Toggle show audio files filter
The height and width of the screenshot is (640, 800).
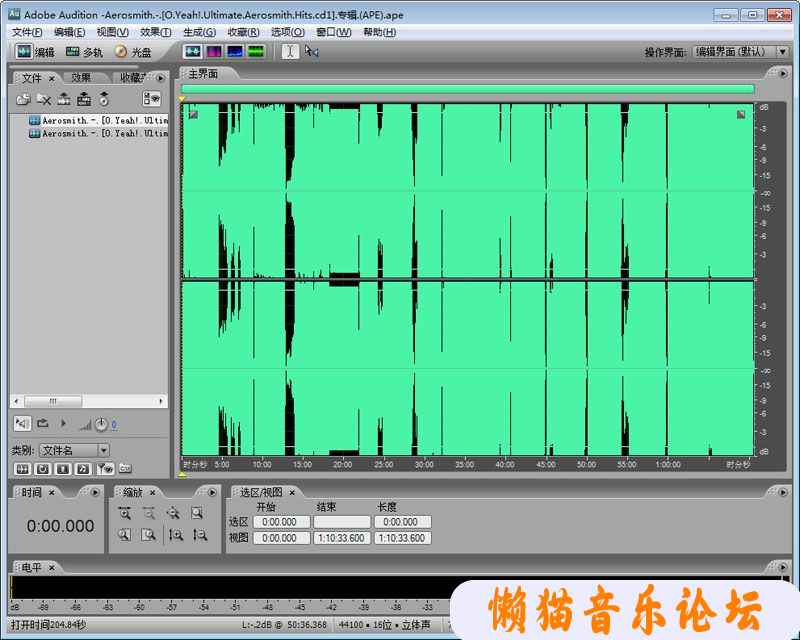22,469
